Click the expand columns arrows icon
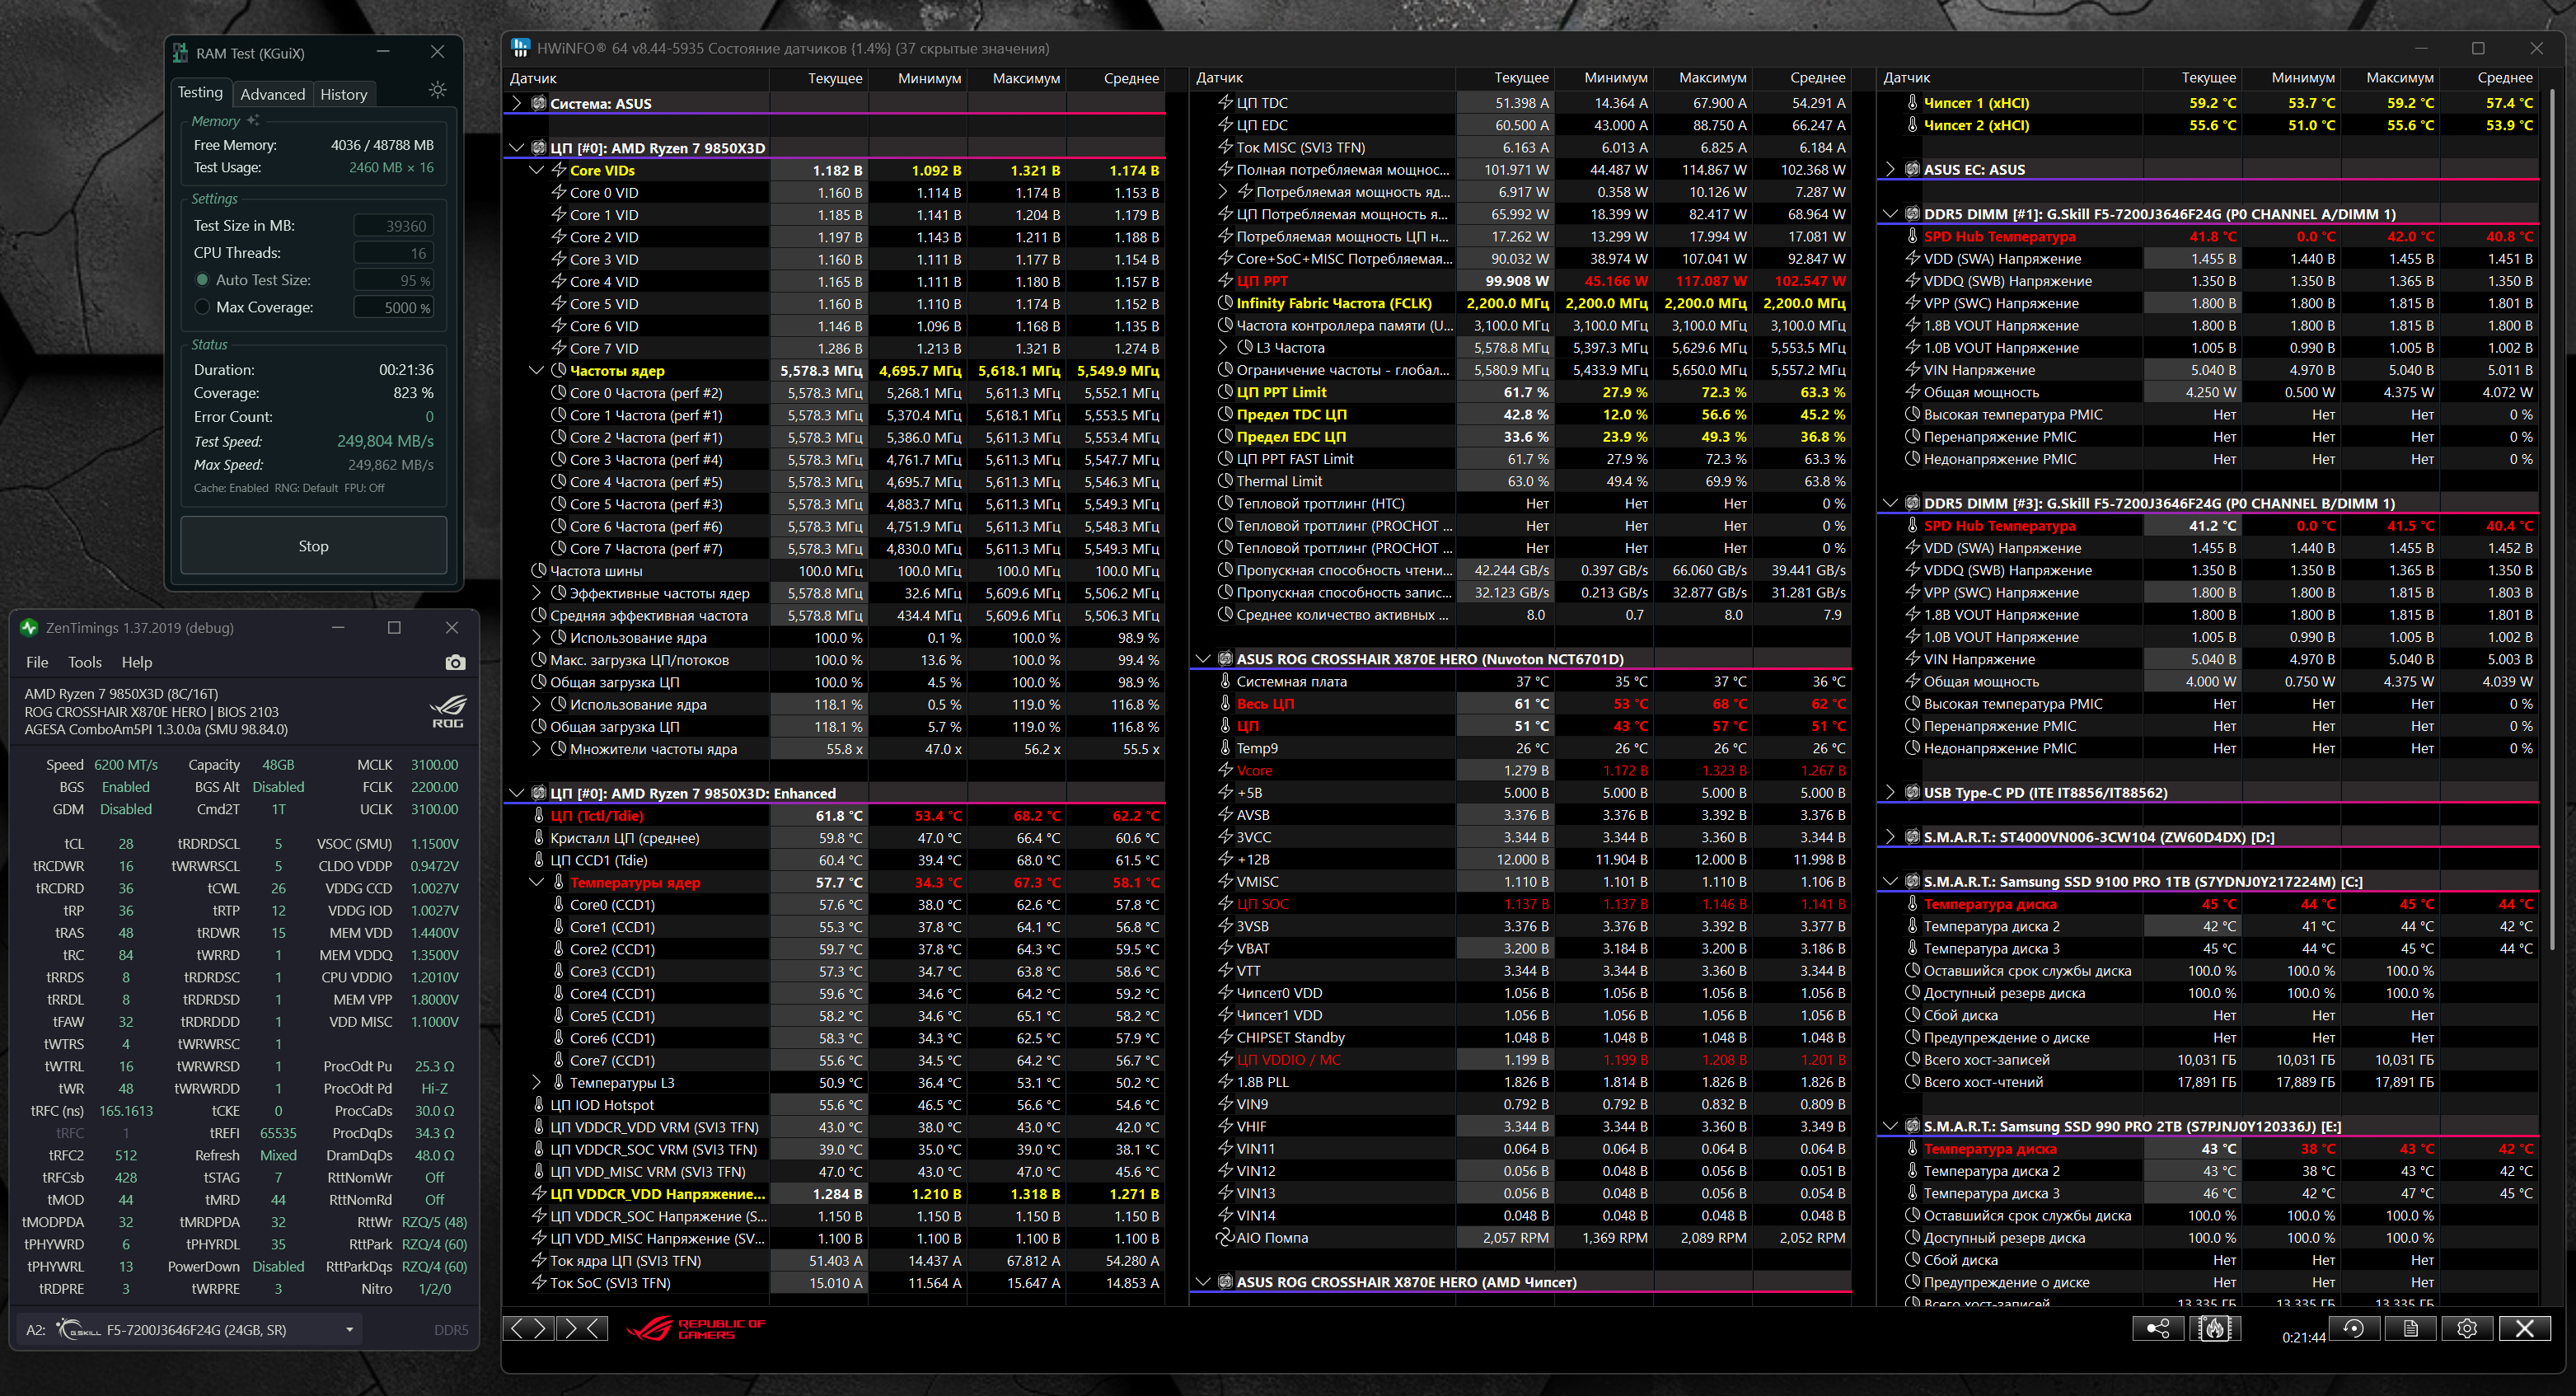Image resolution: width=2576 pixels, height=1396 pixels. pos(528,1328)
